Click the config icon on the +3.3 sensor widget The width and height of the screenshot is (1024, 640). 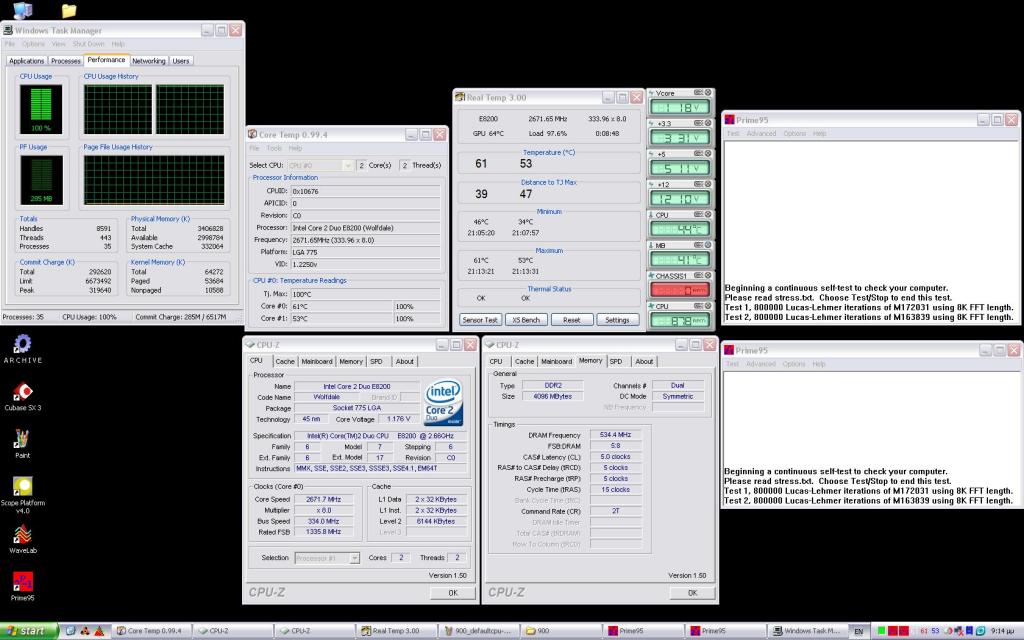[698, 123]
